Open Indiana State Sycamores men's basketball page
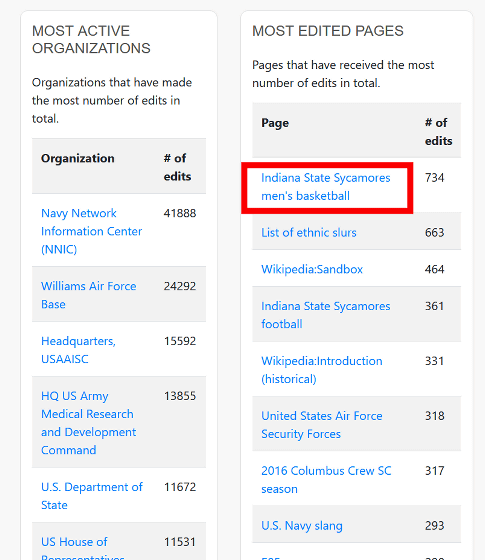 326,187
